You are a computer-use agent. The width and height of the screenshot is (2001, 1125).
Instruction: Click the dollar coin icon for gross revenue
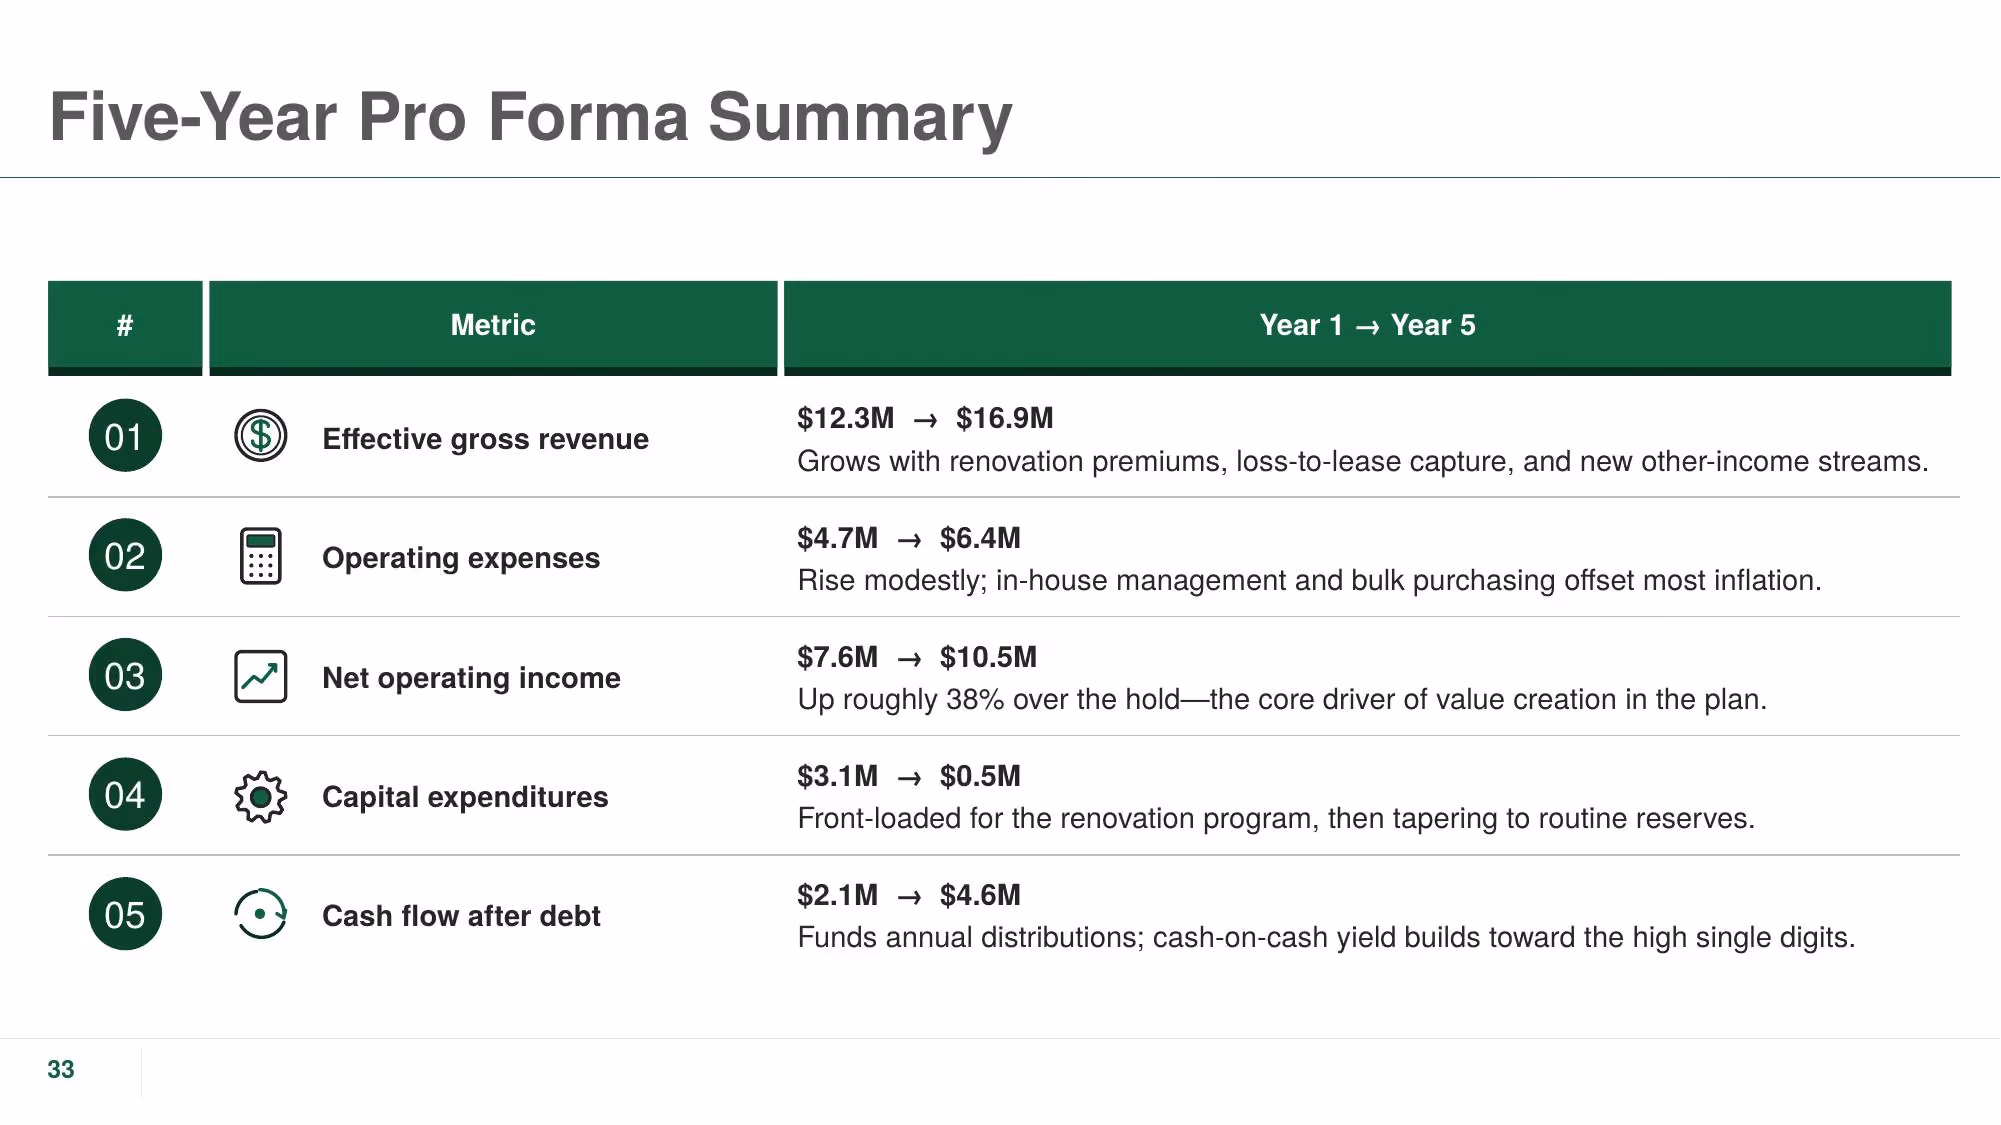tap(260, 436)
